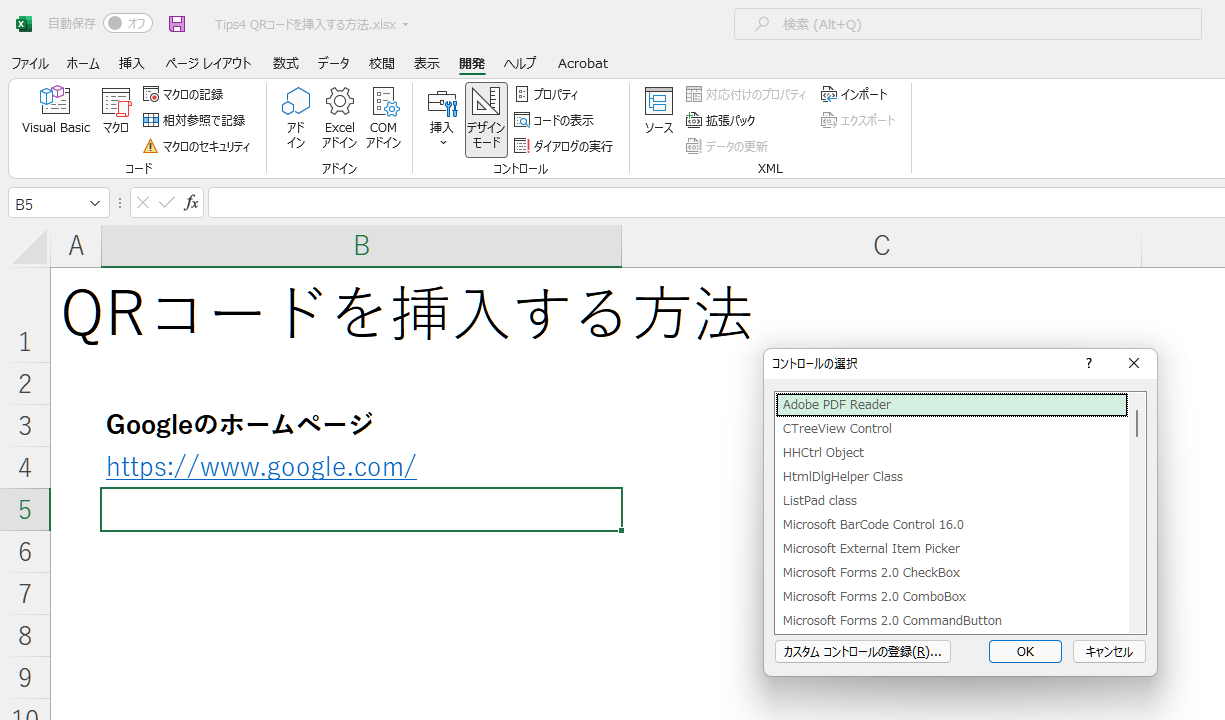Screen dimensions: 1225x720
Task: Open the Name Box dropdown arrow
Action: click(x=95, y=203)
